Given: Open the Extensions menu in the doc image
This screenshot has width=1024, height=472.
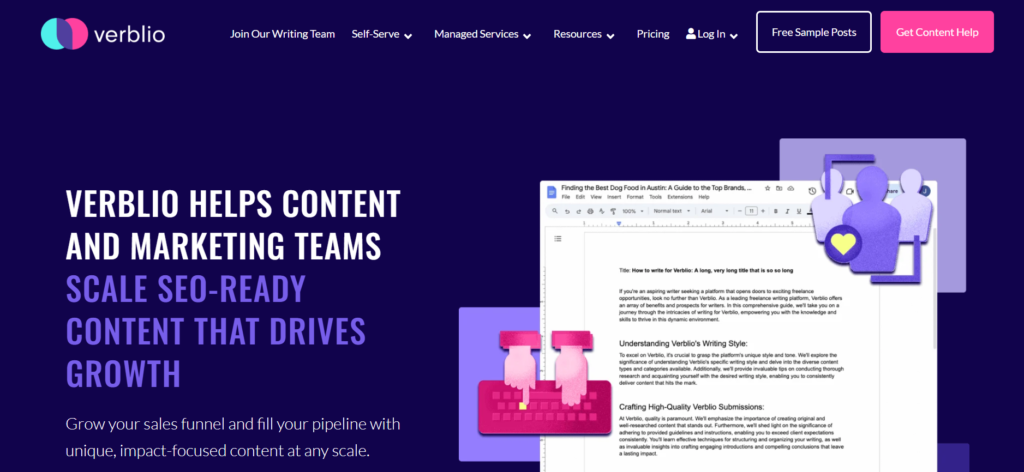Looking at the screenshot, I should click(x=680, y=197).
